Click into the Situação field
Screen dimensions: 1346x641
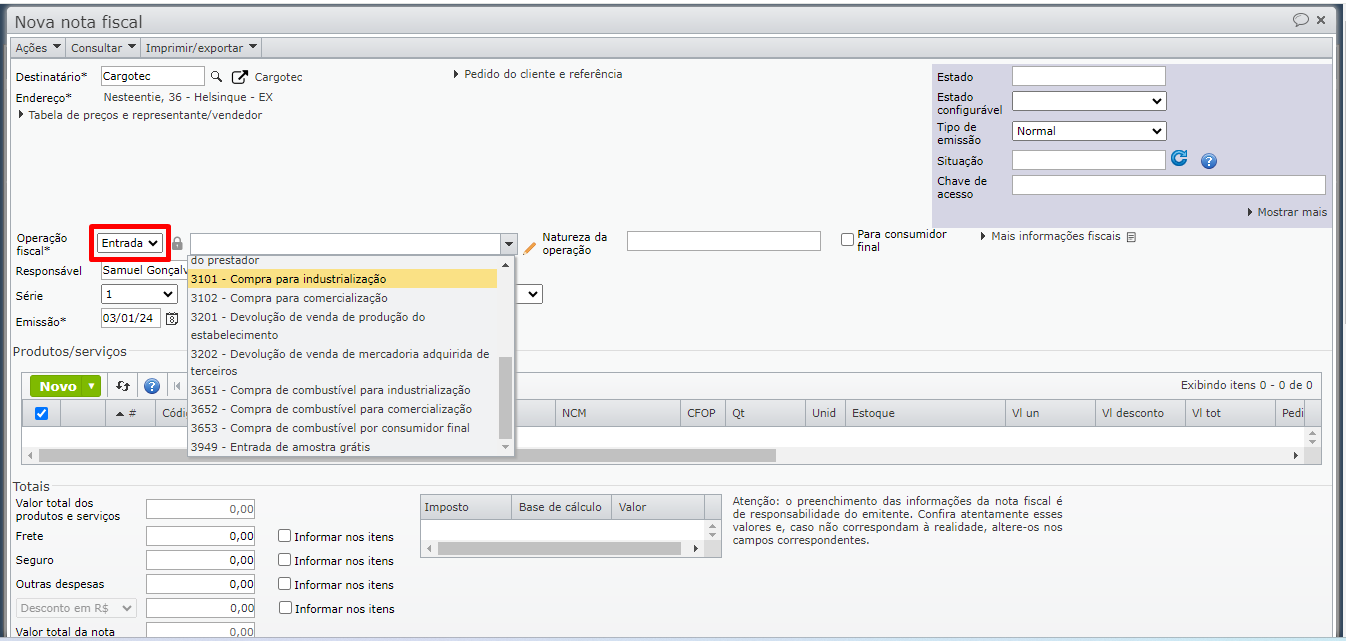1089,160
